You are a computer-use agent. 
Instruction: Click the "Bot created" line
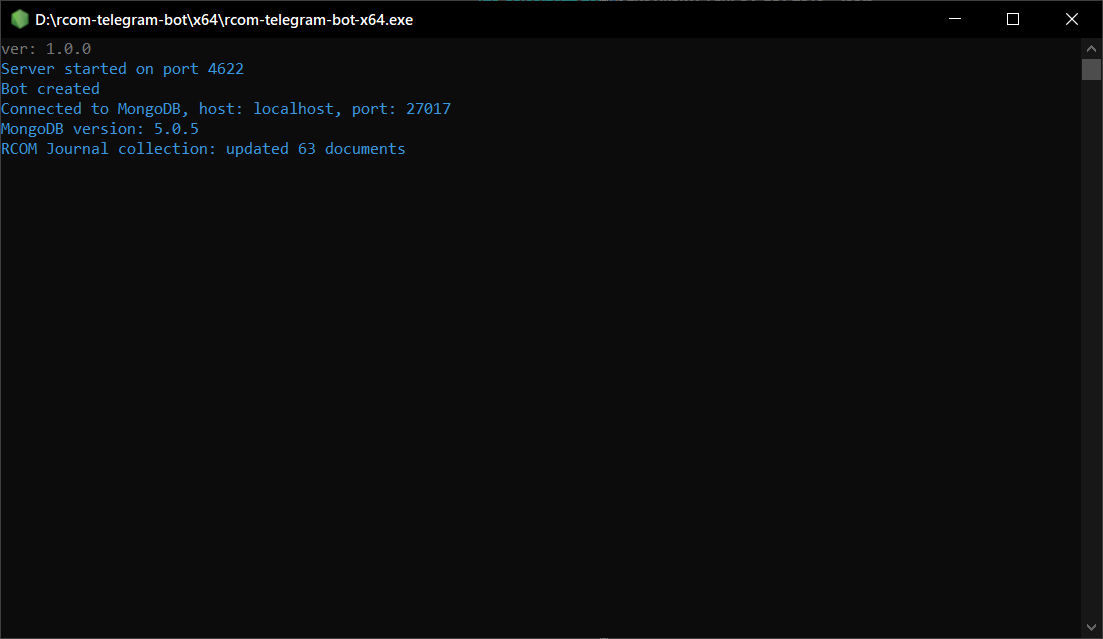(x=51, y=89)
